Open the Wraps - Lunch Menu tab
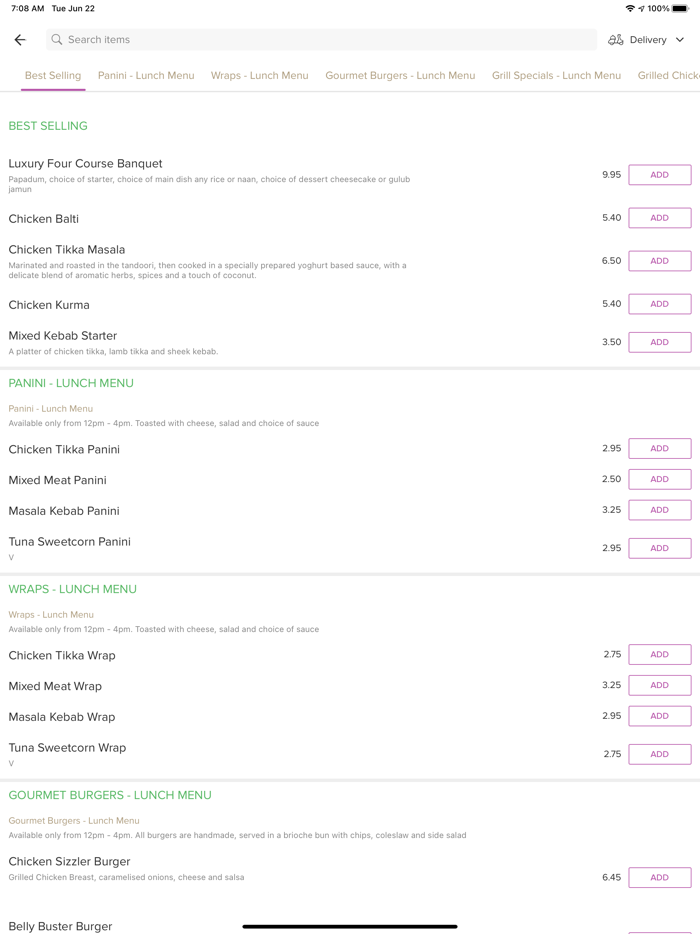Image resolution: width=700 pixels, height=934 pixels. [259, 75]
